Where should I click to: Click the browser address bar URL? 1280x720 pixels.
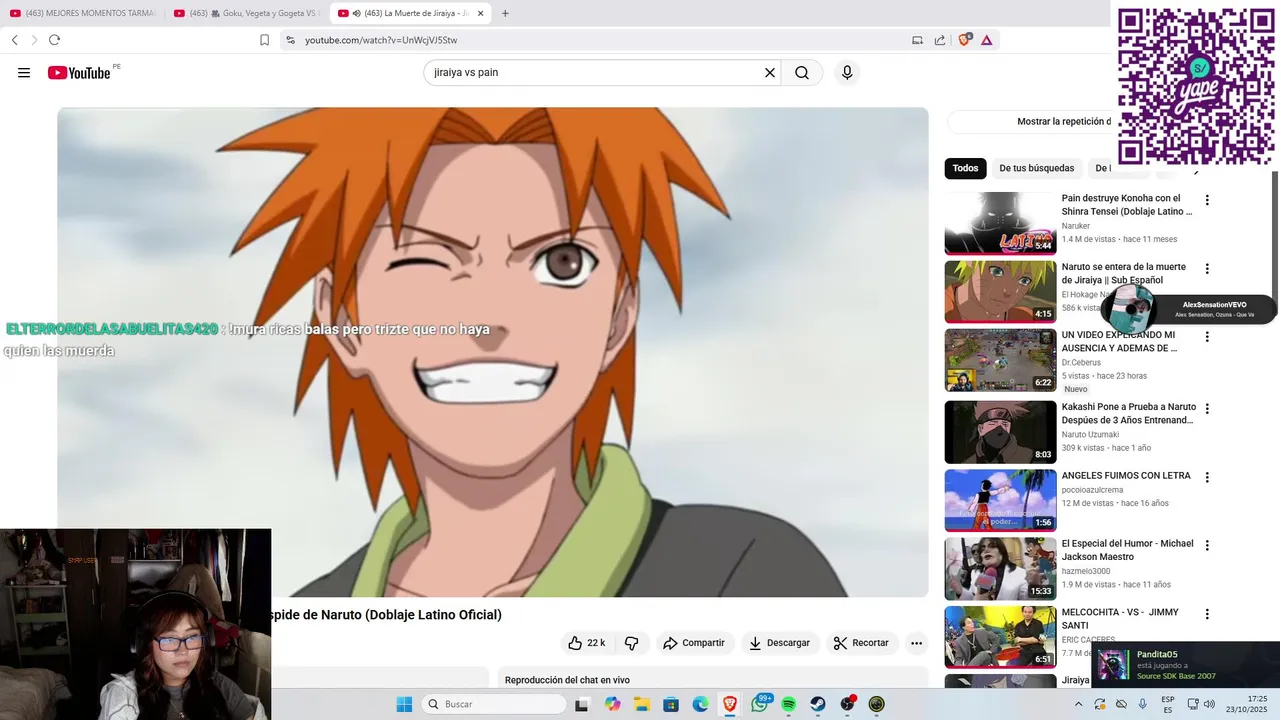(381, 40)
